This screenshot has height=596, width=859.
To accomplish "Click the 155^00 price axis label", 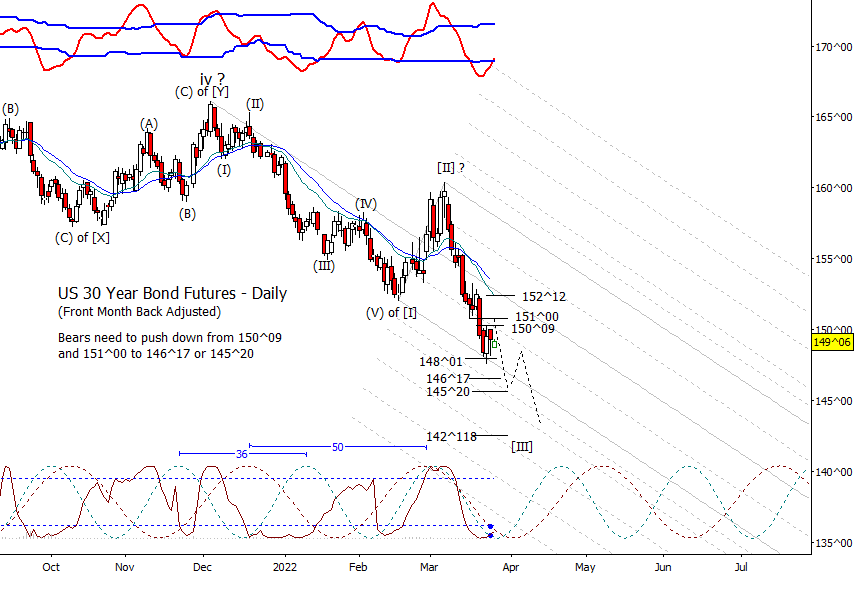I will click(x=834, y=259).
